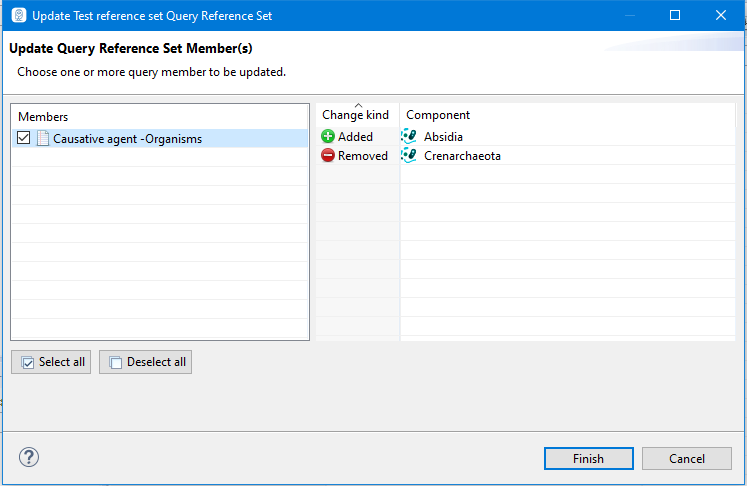
Task: Uncheck the Causative agent -Organisms checkbox
Action: pos(24,139)
